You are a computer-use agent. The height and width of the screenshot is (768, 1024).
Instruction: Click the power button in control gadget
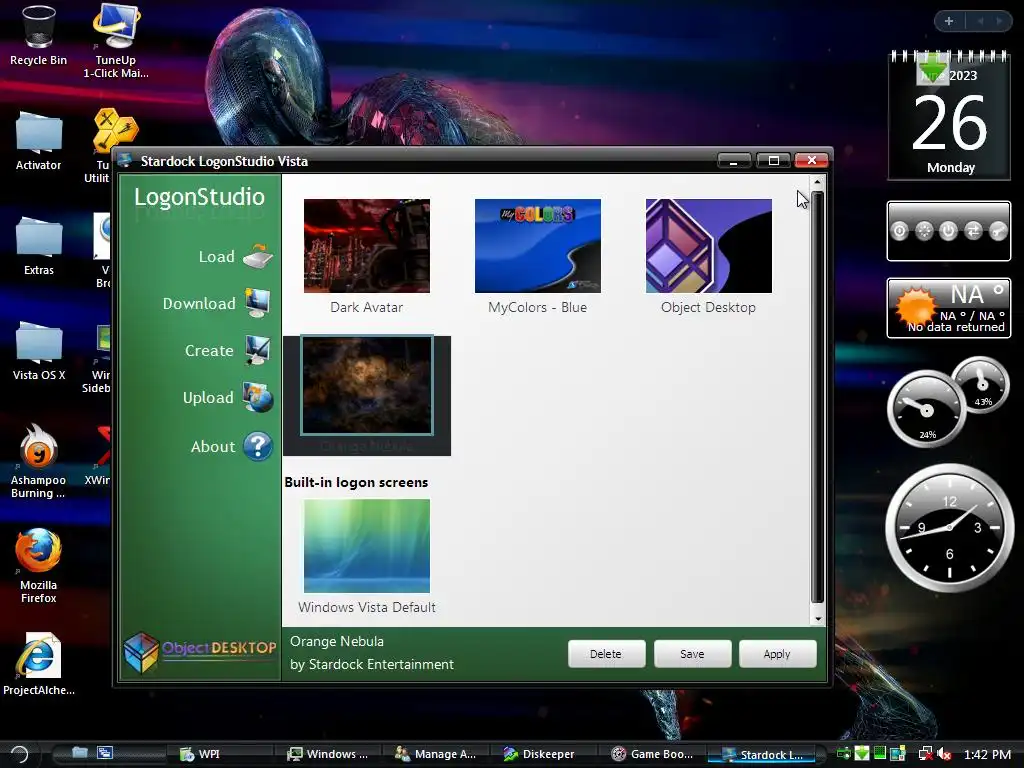[948, 231]
